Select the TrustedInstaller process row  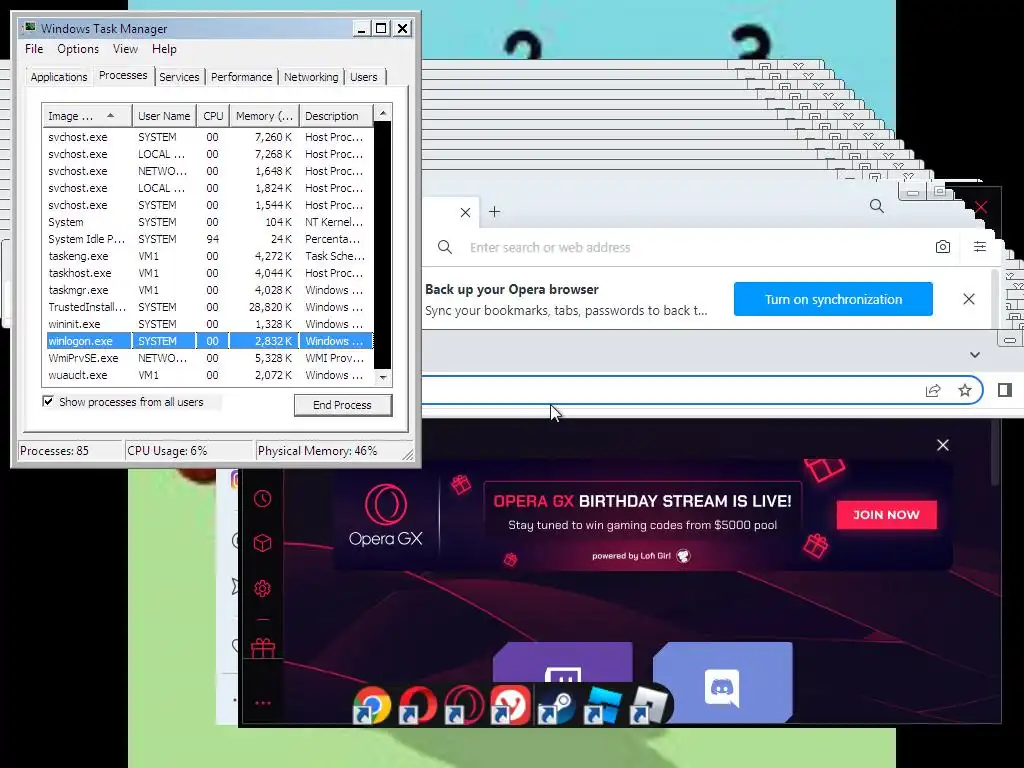click(x=208, y=307)
